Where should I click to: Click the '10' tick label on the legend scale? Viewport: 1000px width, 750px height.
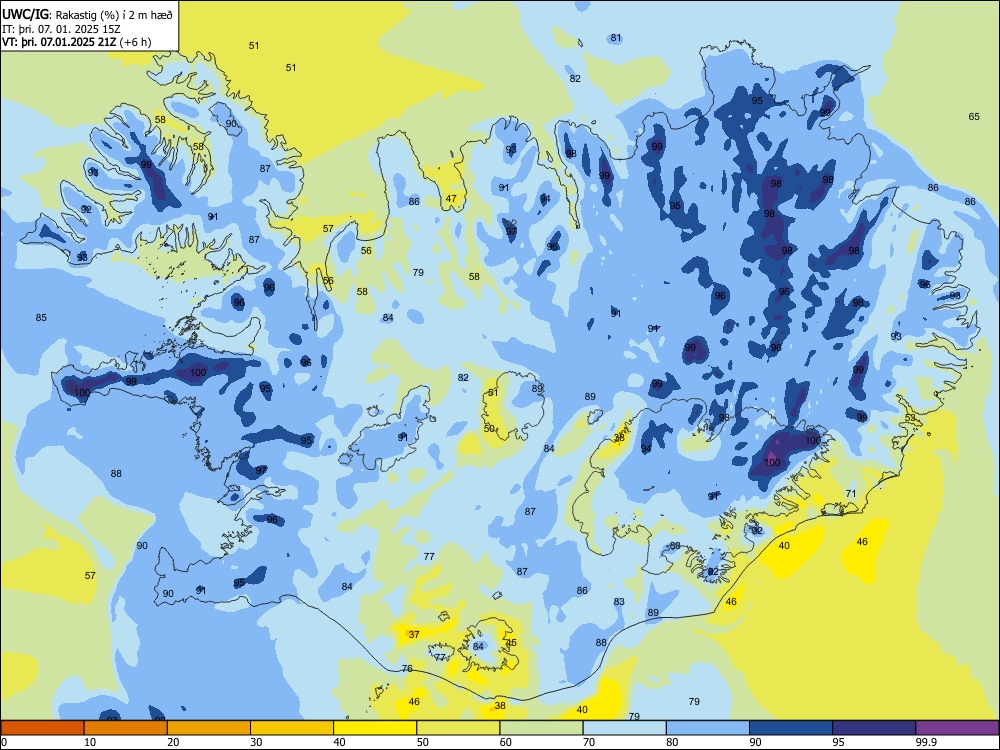(x=90, y=742)
